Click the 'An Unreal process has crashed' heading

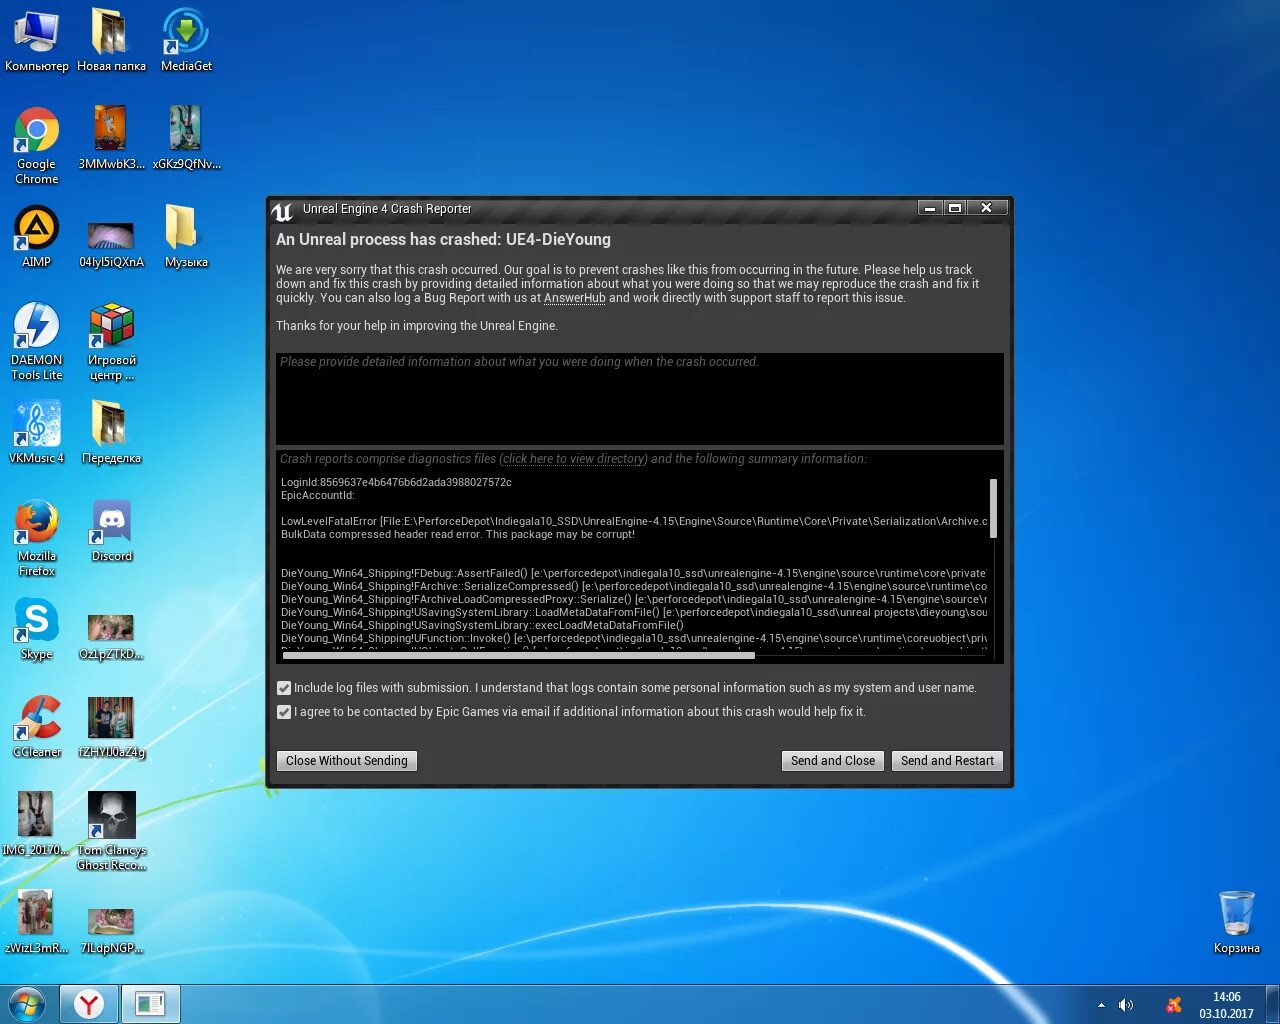(x=443, y=240)
